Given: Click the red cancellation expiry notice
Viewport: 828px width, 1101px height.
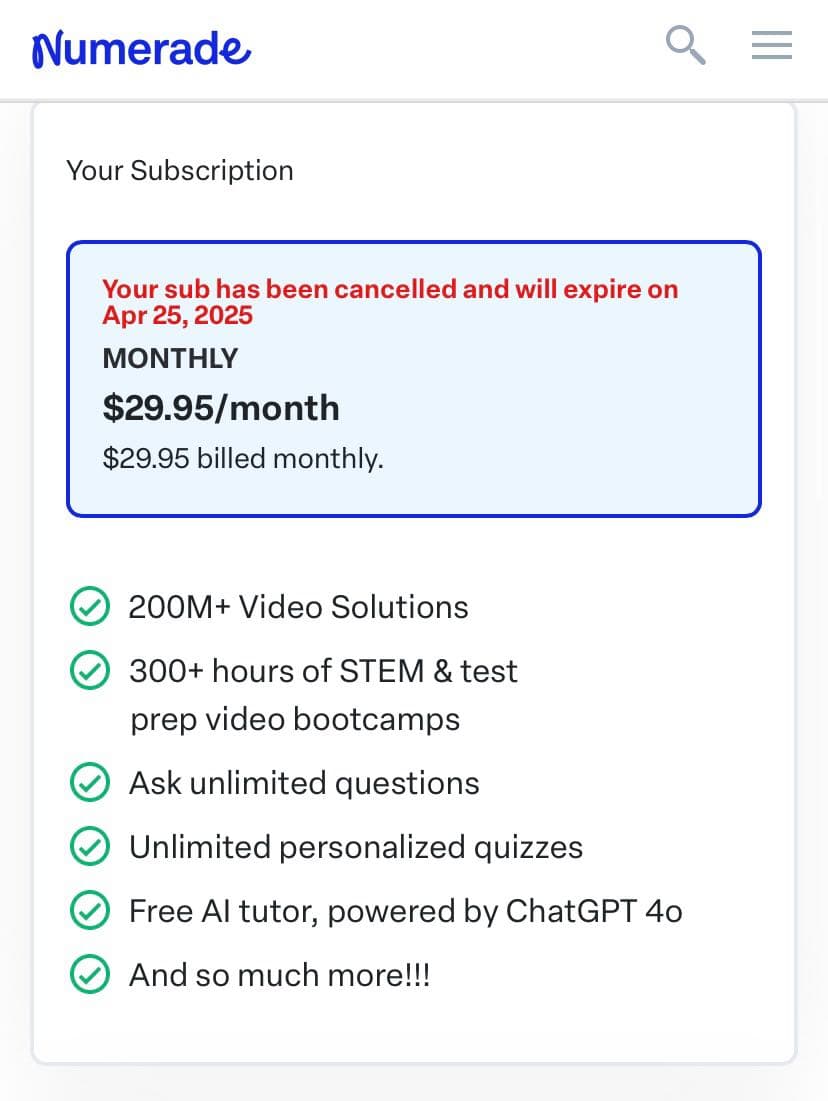Looking at the screenshot, I should [390, 302].
